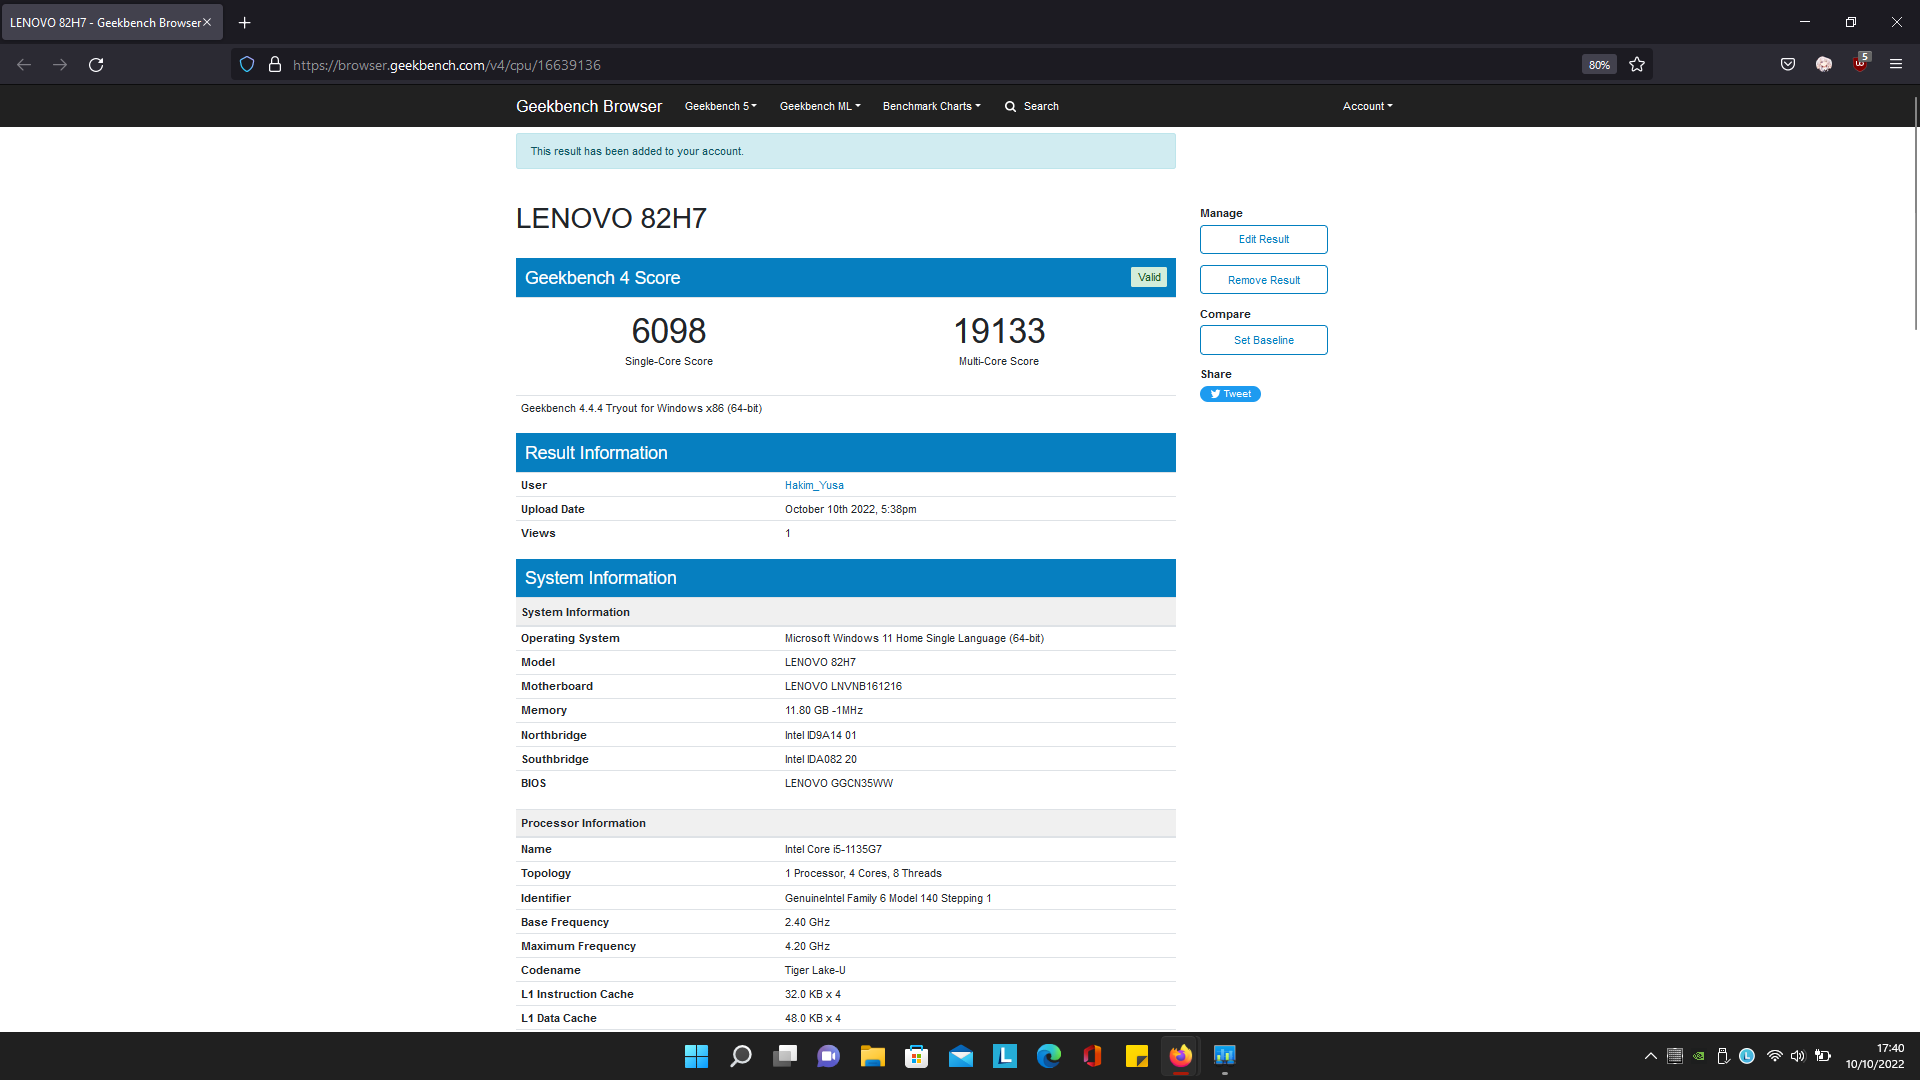Click the battery status tray icon

coord(1823,1056)
